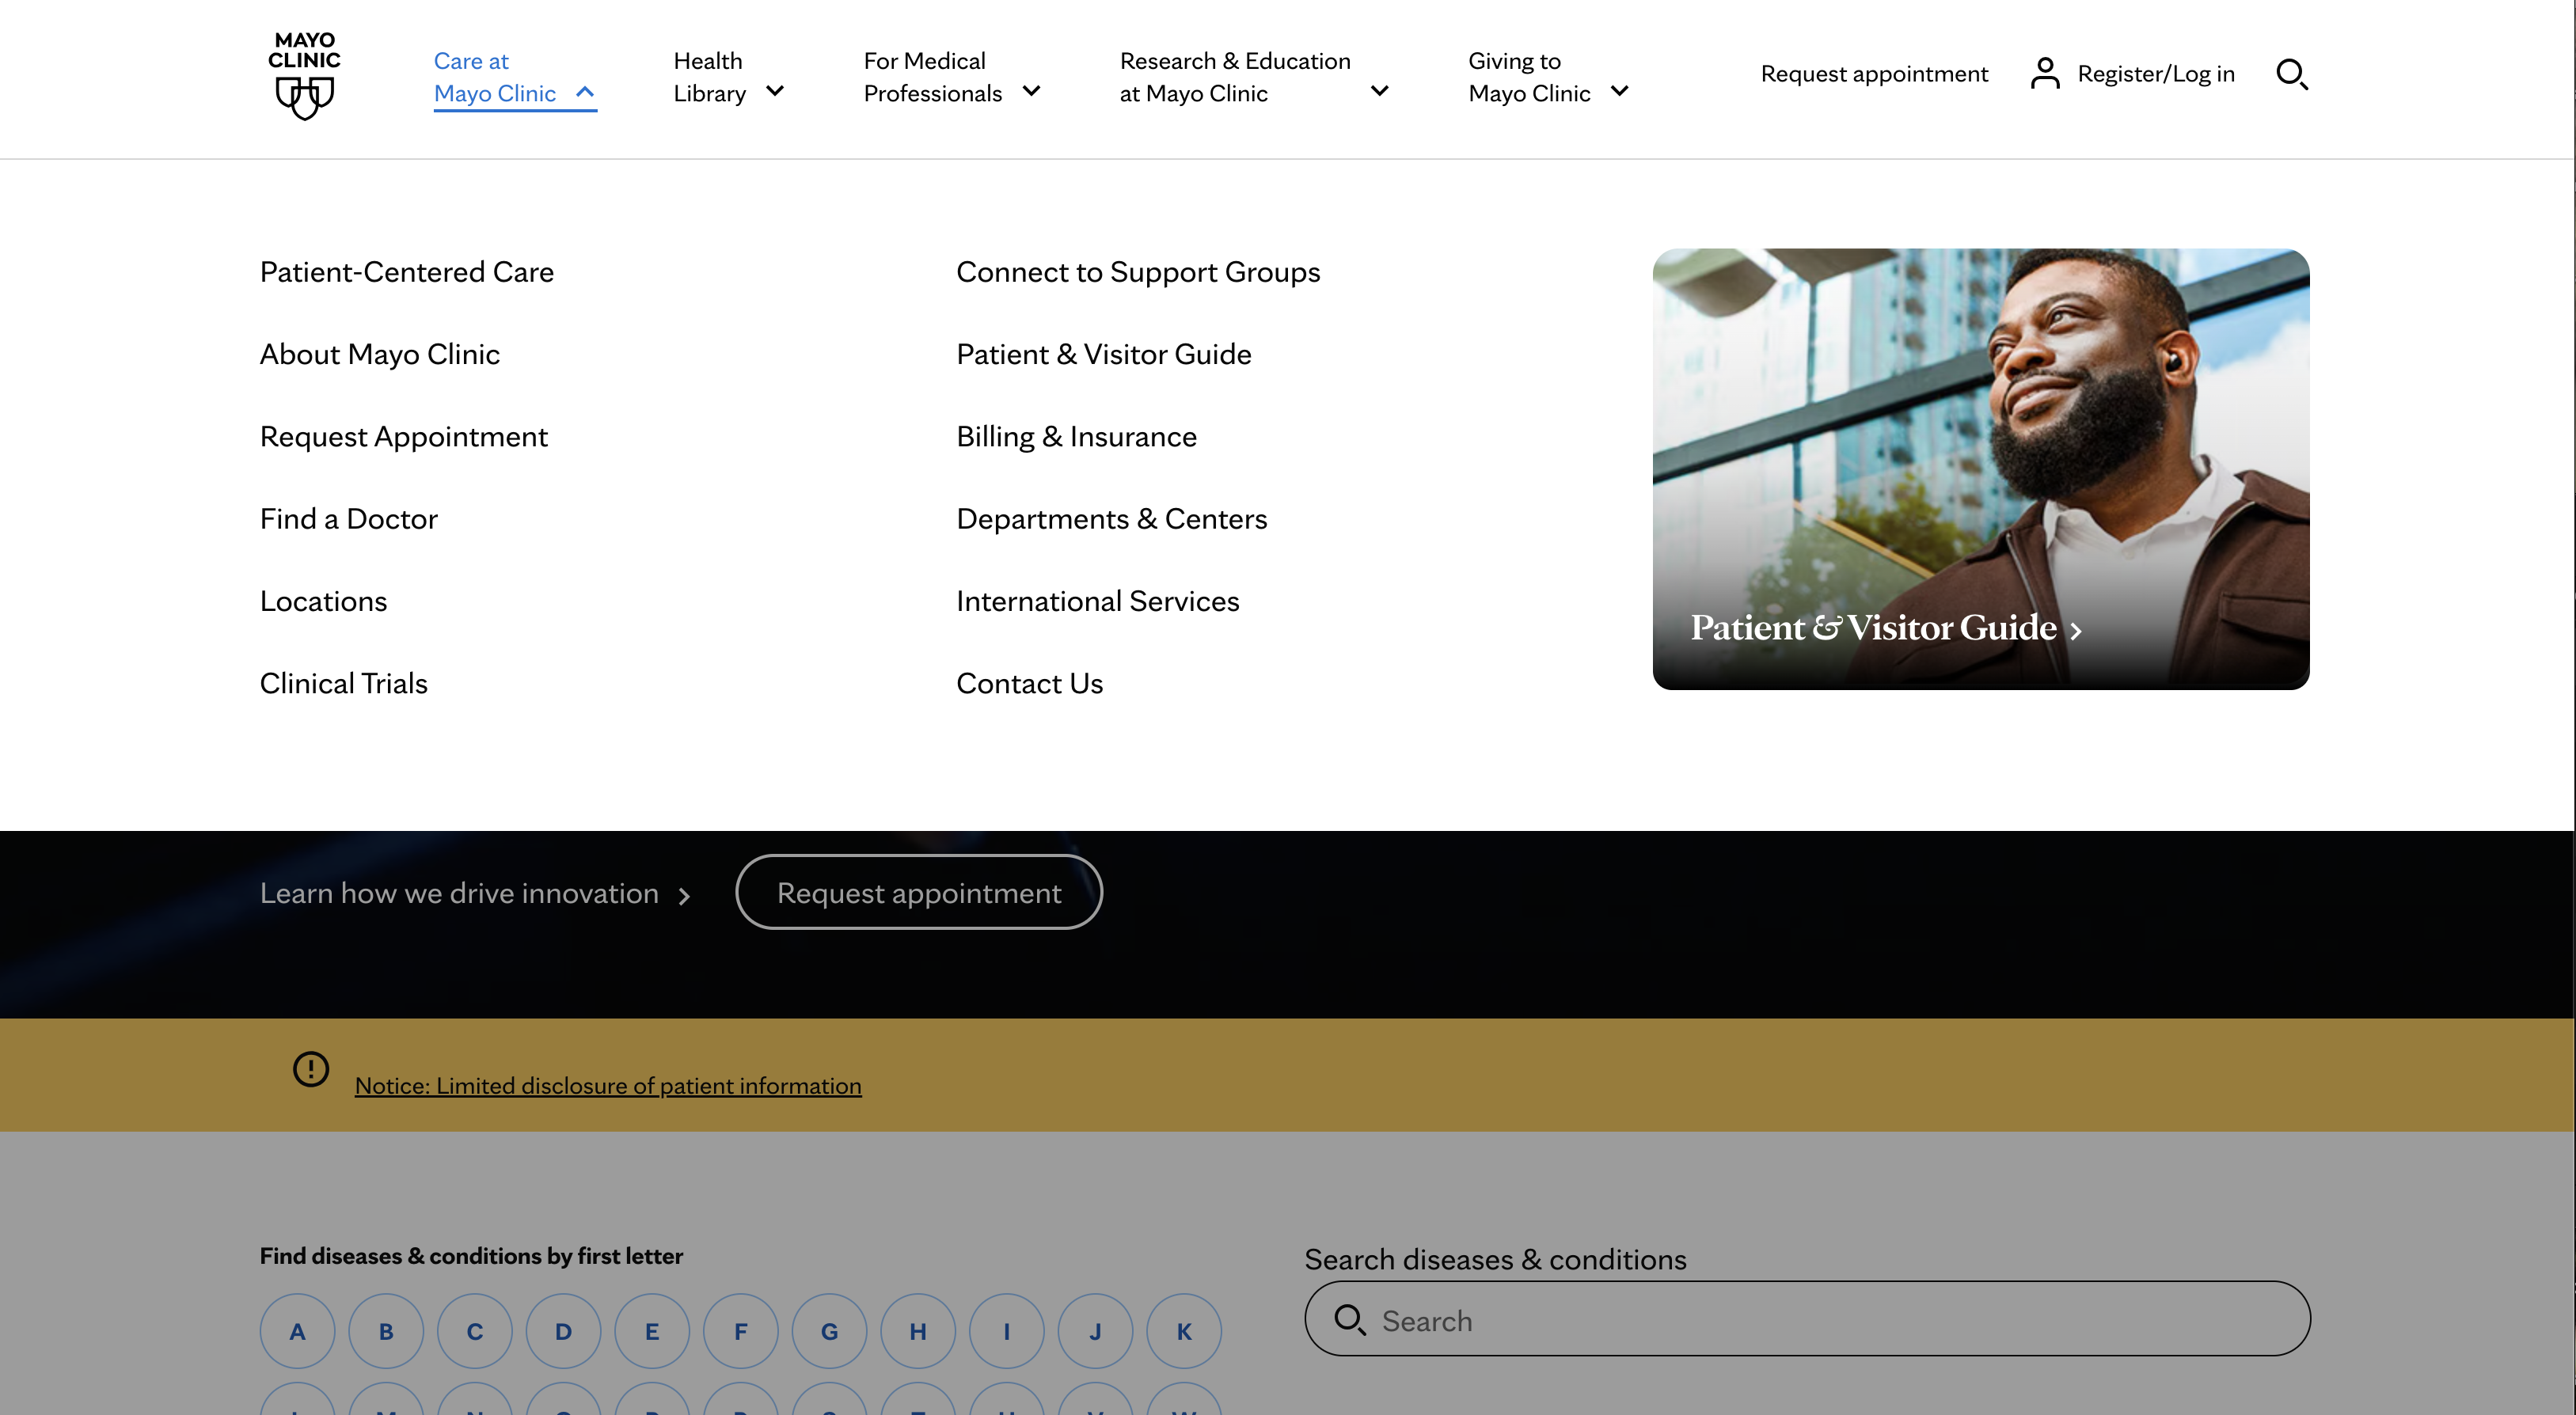Click the Mayo Clinic shield logo
2576x1415 pixels.
pyautogui.click(x=304, y=75)
